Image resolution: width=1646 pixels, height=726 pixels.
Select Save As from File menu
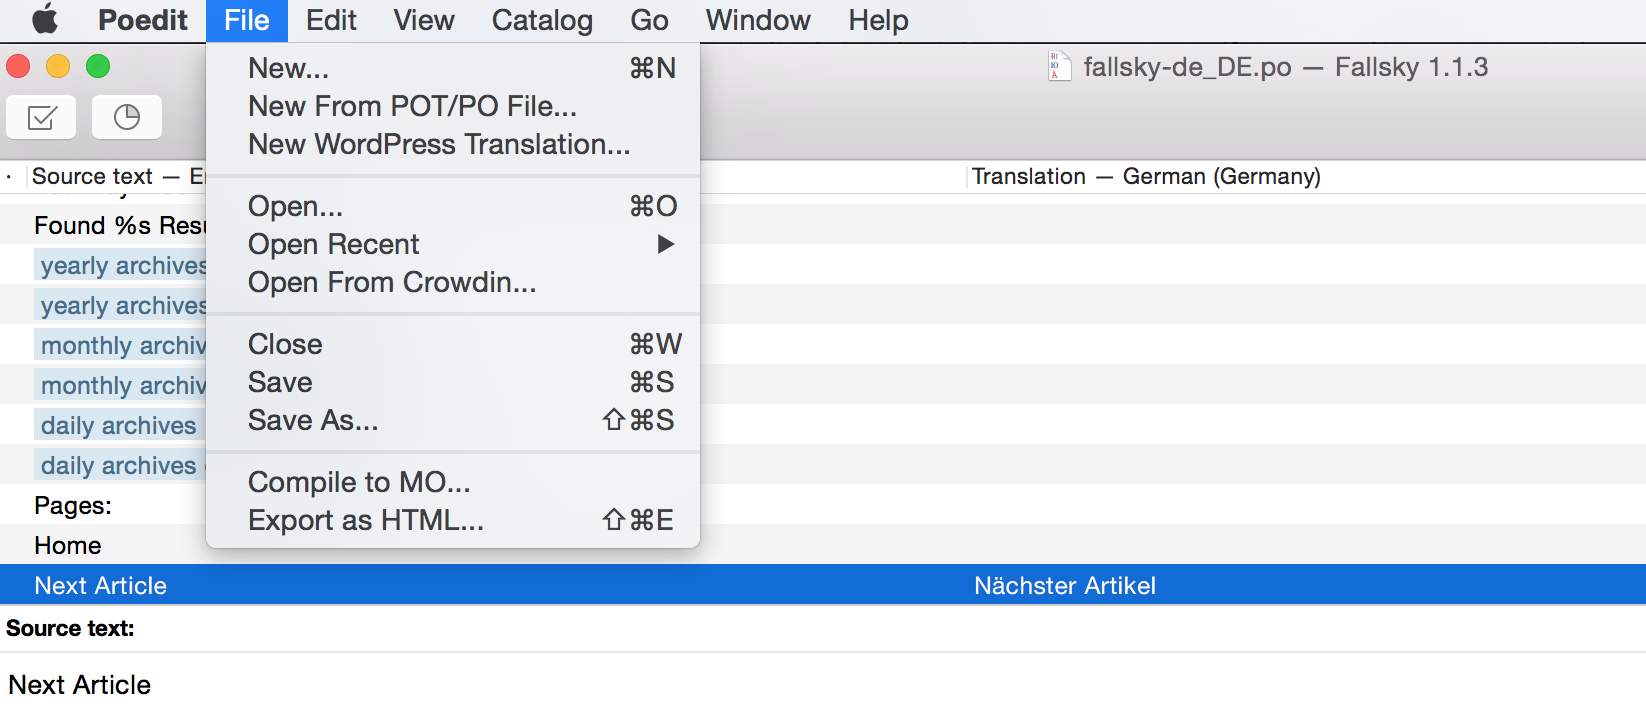(x=313, y=420)
